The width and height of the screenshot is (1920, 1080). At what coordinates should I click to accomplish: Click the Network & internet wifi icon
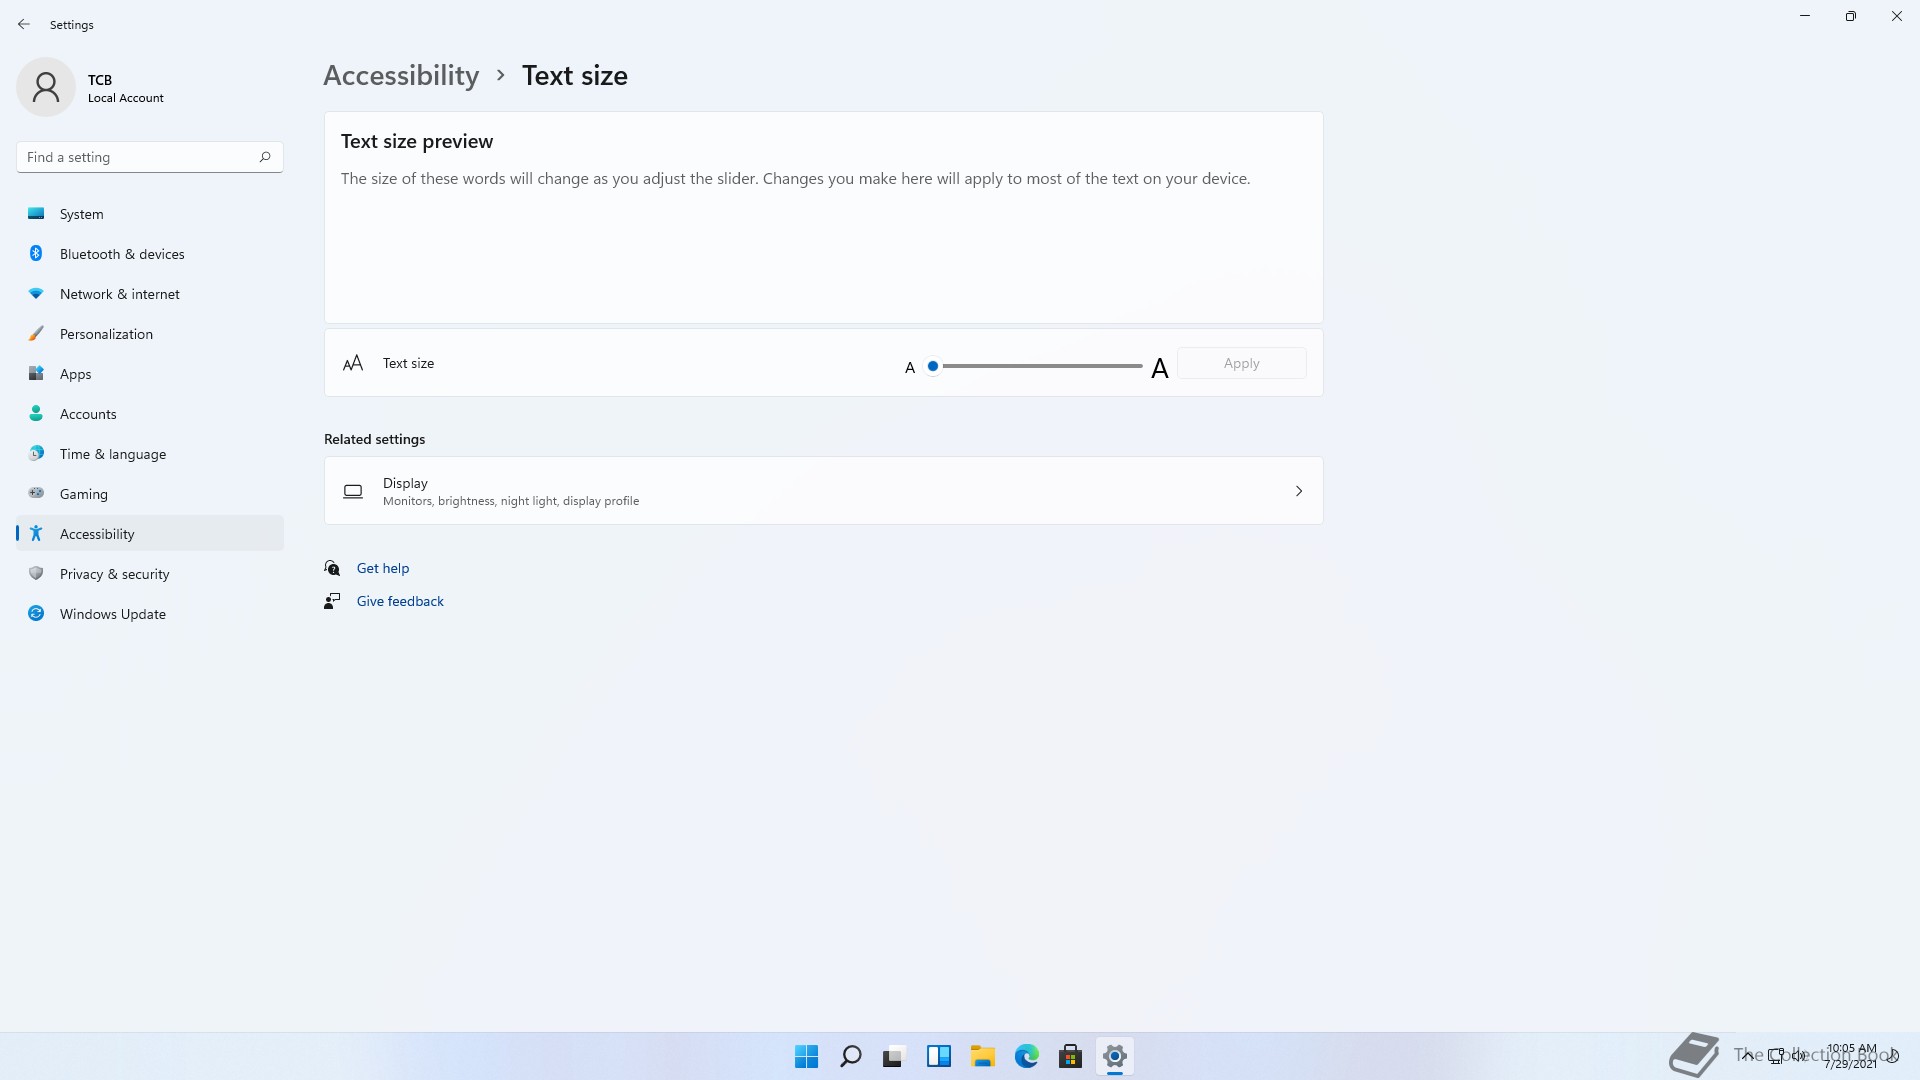point(36,294)
